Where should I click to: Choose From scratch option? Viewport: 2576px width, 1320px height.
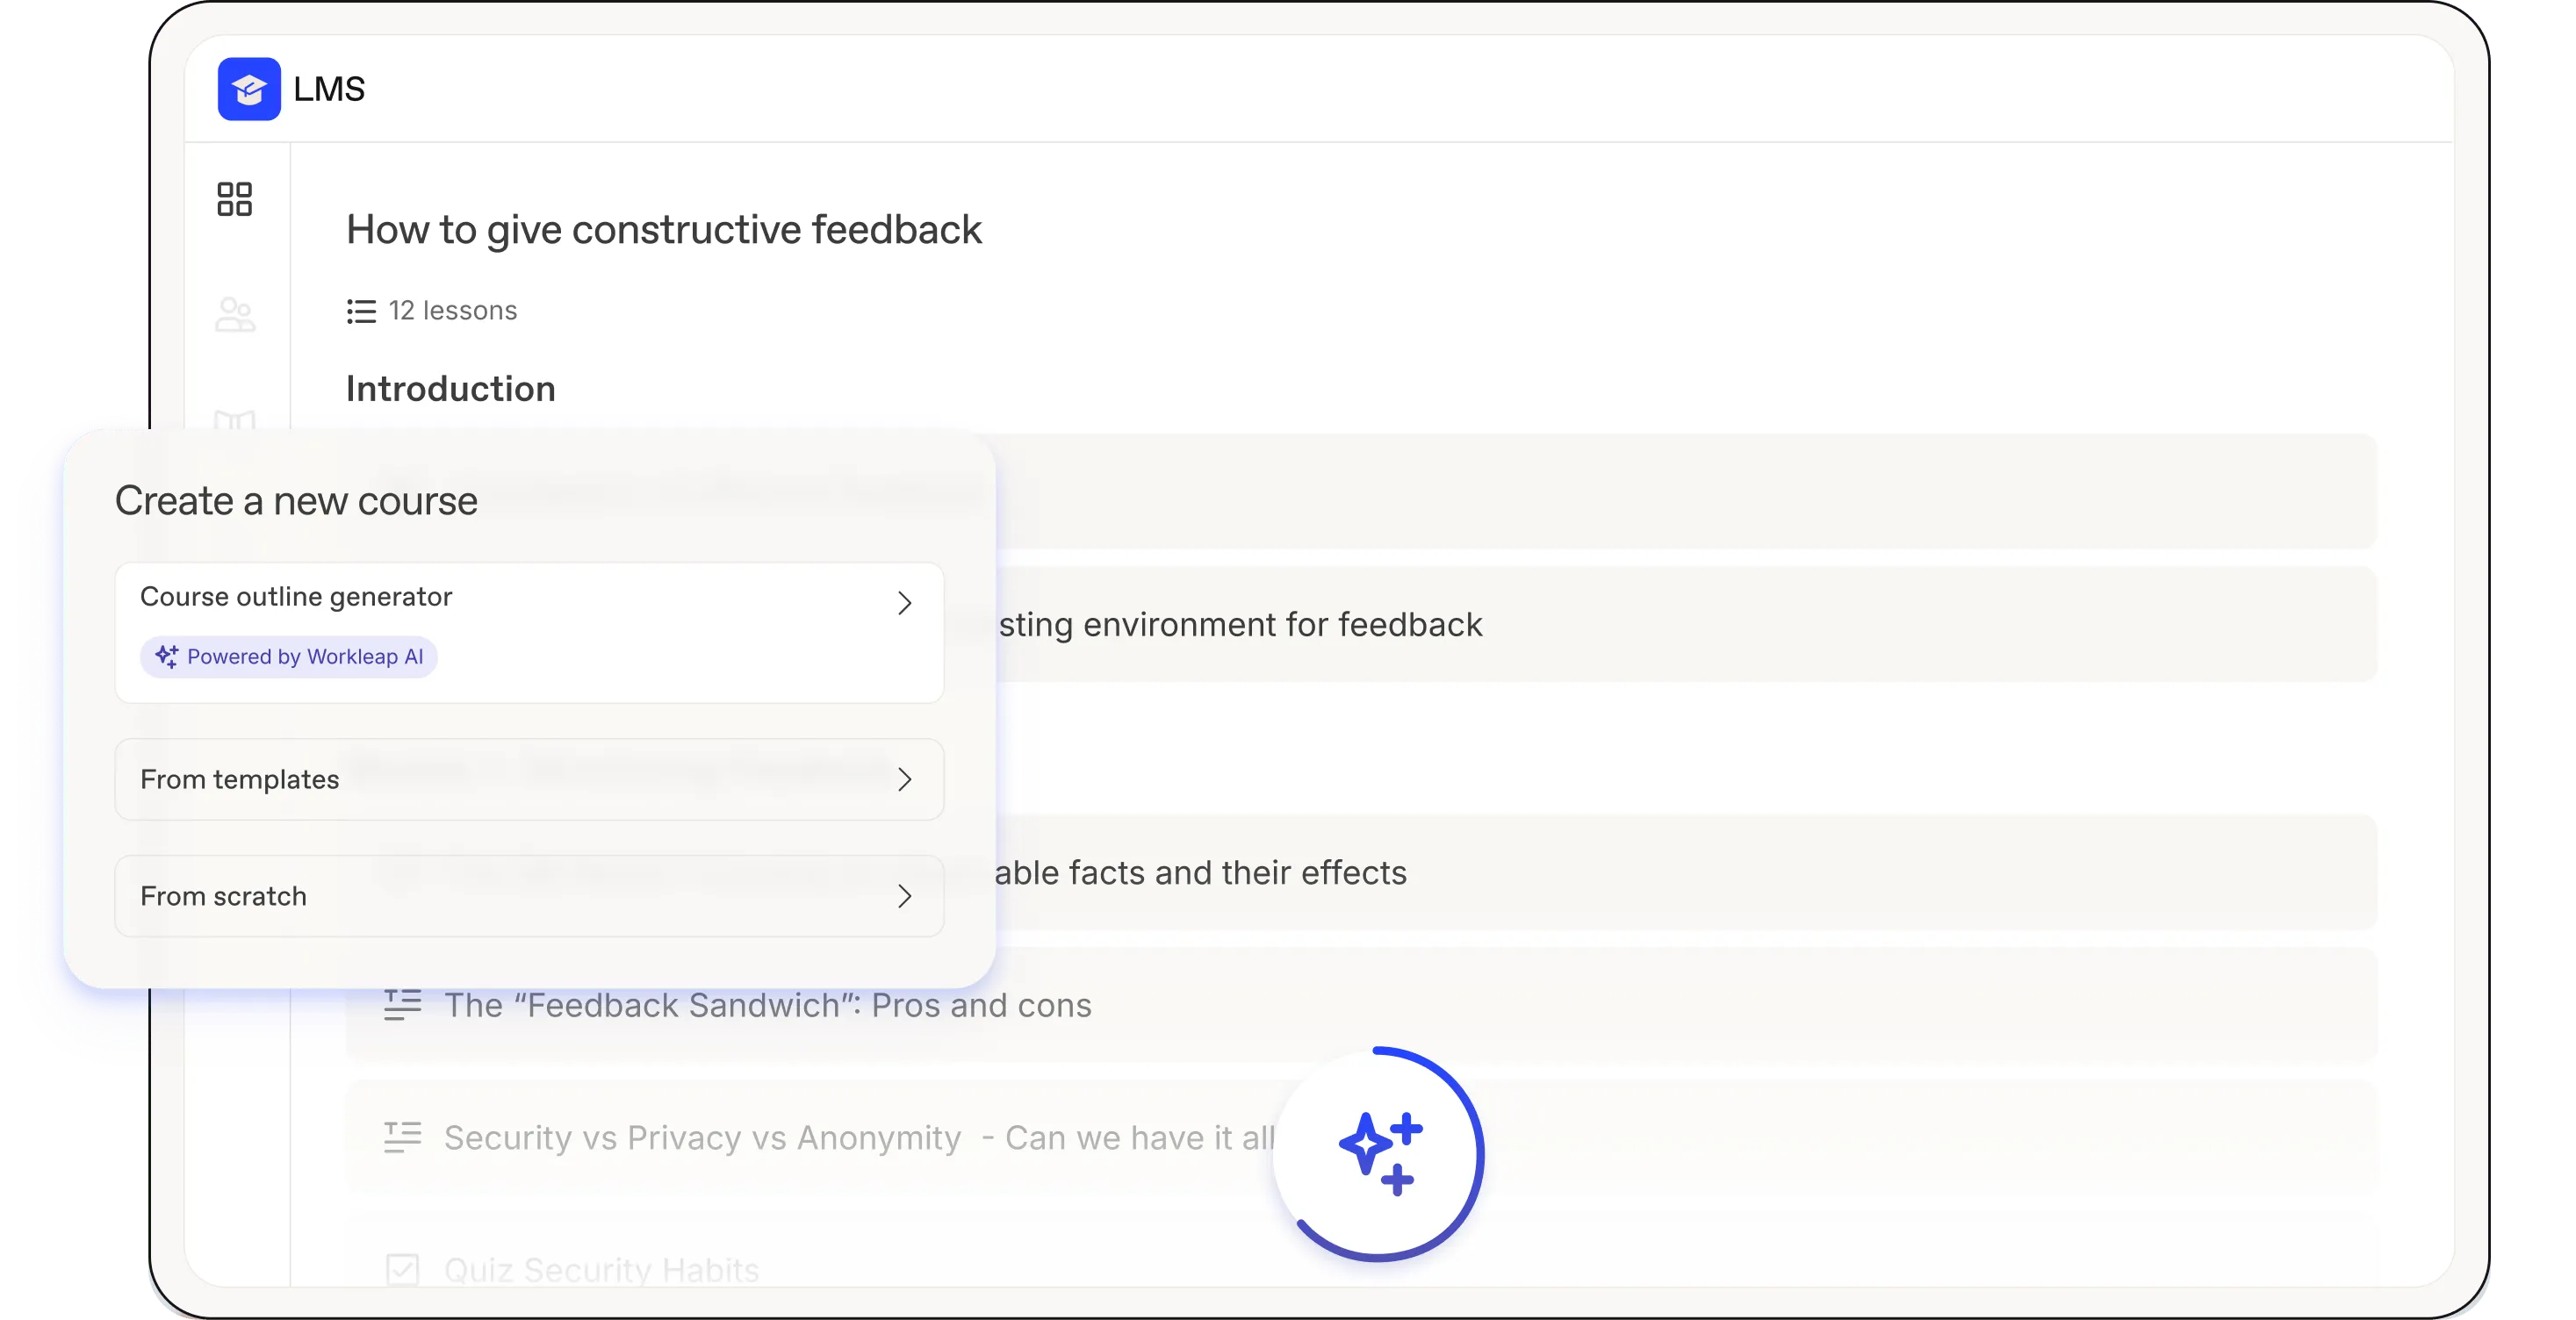529,896
